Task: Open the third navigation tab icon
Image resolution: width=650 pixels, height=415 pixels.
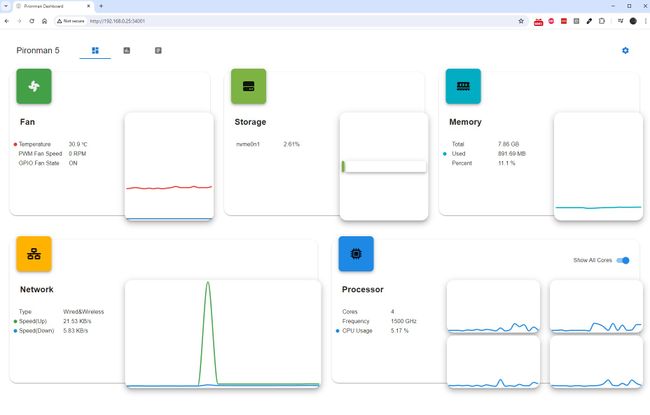Action: pos(158,51)
